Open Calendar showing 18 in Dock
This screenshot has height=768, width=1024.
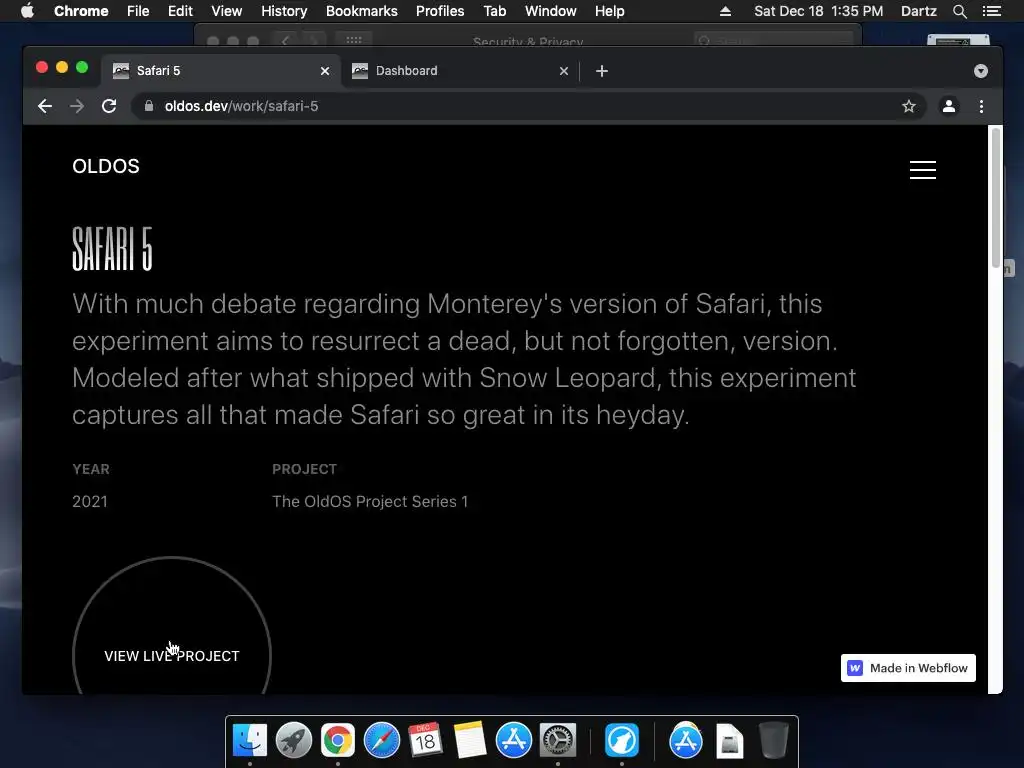point(425,740)
